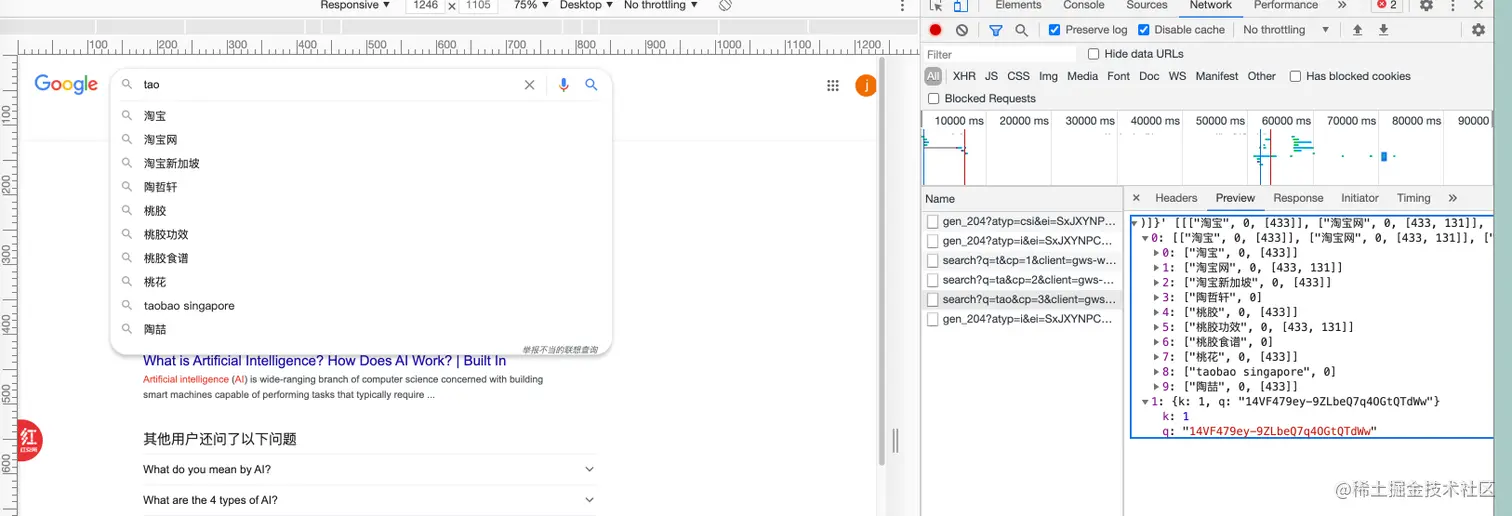Click the viewport resize handle

895,440
